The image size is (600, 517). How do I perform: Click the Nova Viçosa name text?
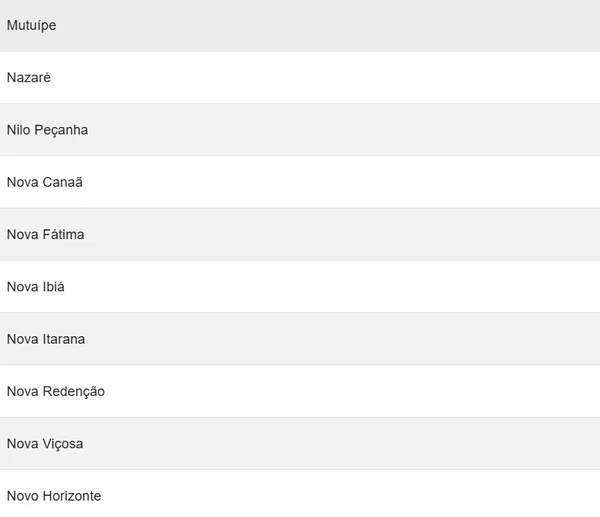44,443
